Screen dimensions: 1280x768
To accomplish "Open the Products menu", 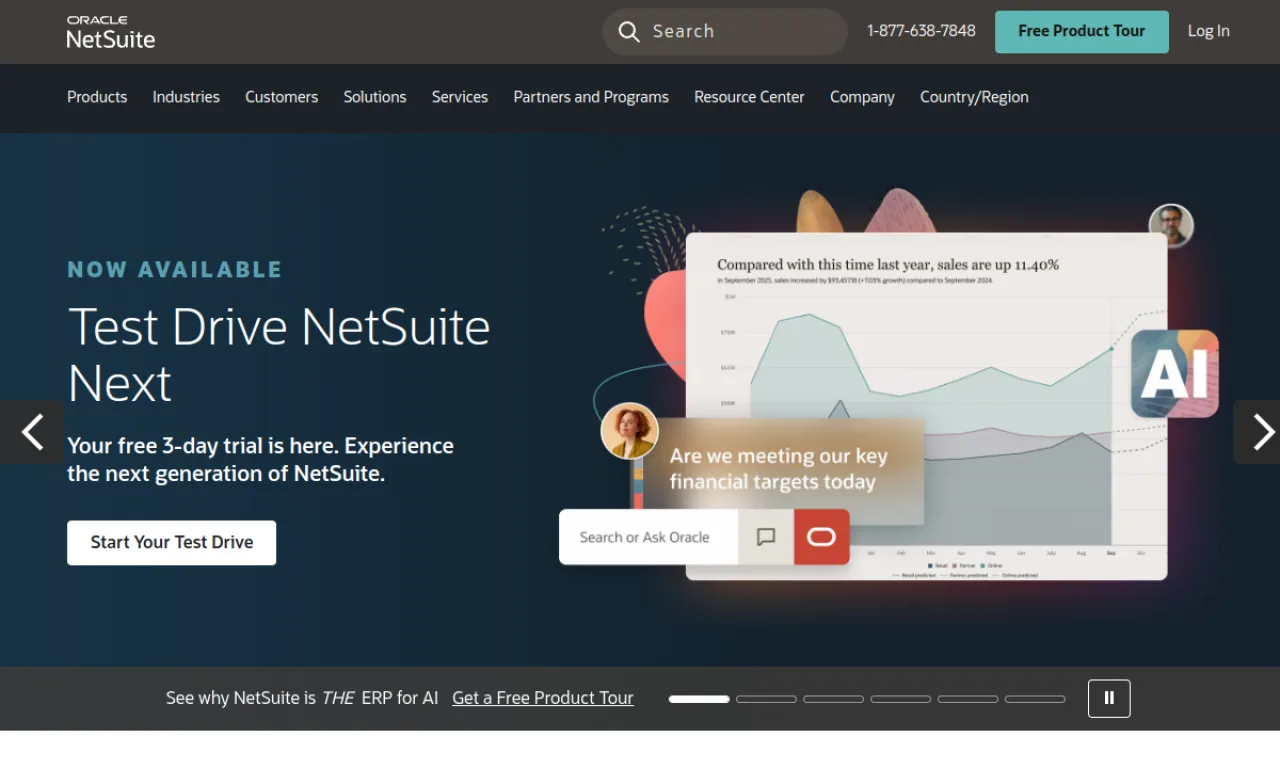I will 97,97.
